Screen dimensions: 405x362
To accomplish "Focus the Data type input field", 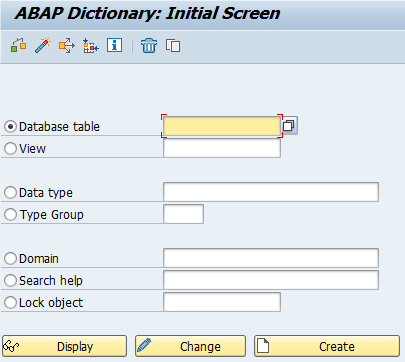I will point(271,192).
